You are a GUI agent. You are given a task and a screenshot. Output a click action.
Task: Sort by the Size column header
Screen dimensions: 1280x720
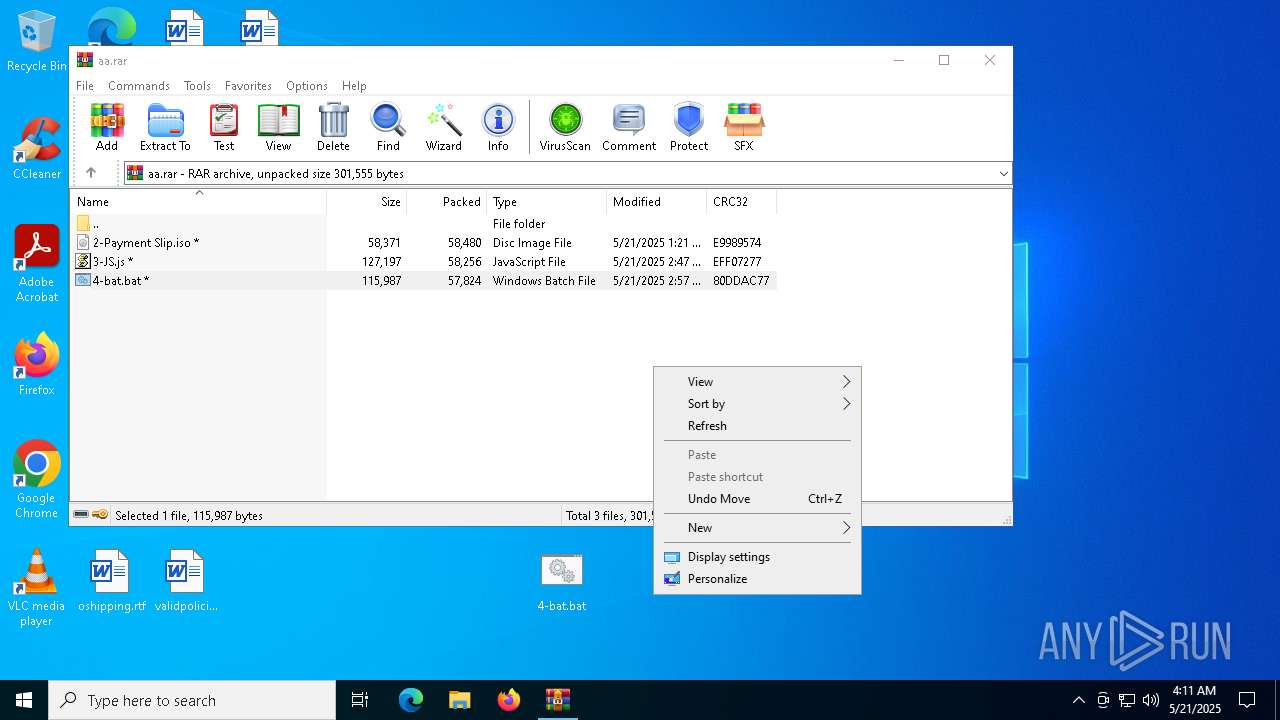pyautogui.click(x=367, y=202)
